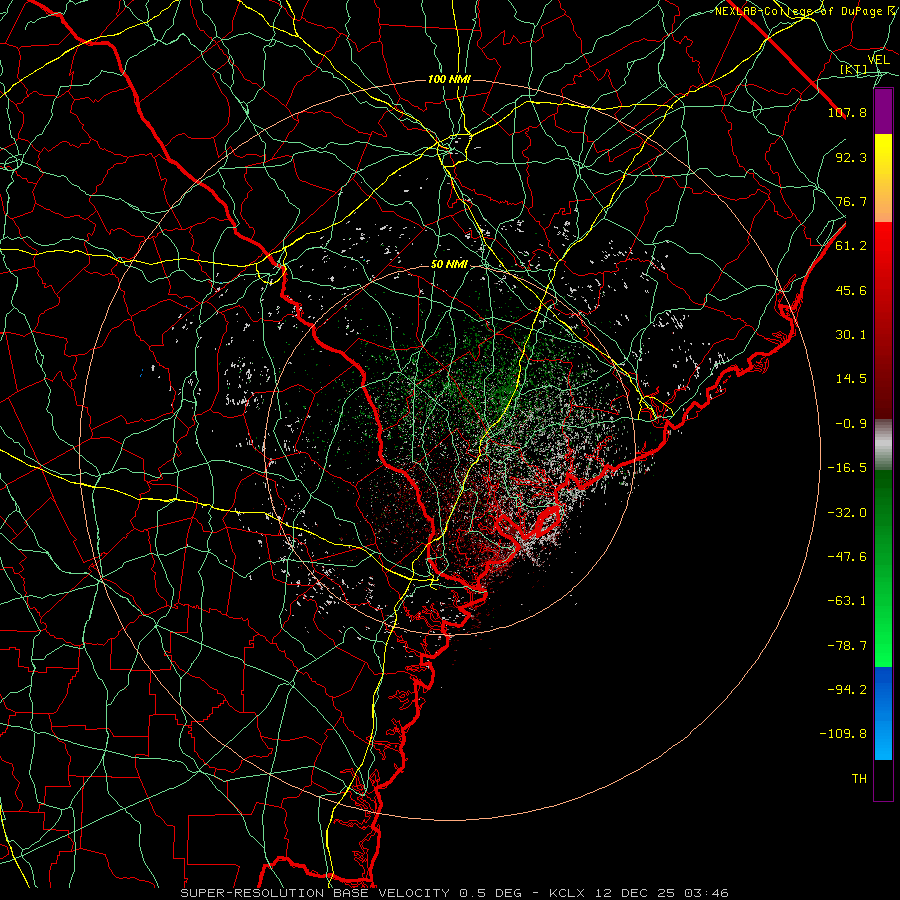The image size is (900, 900).
Task: Click the 107.8 velocity scale value
Action: (847, 112)
